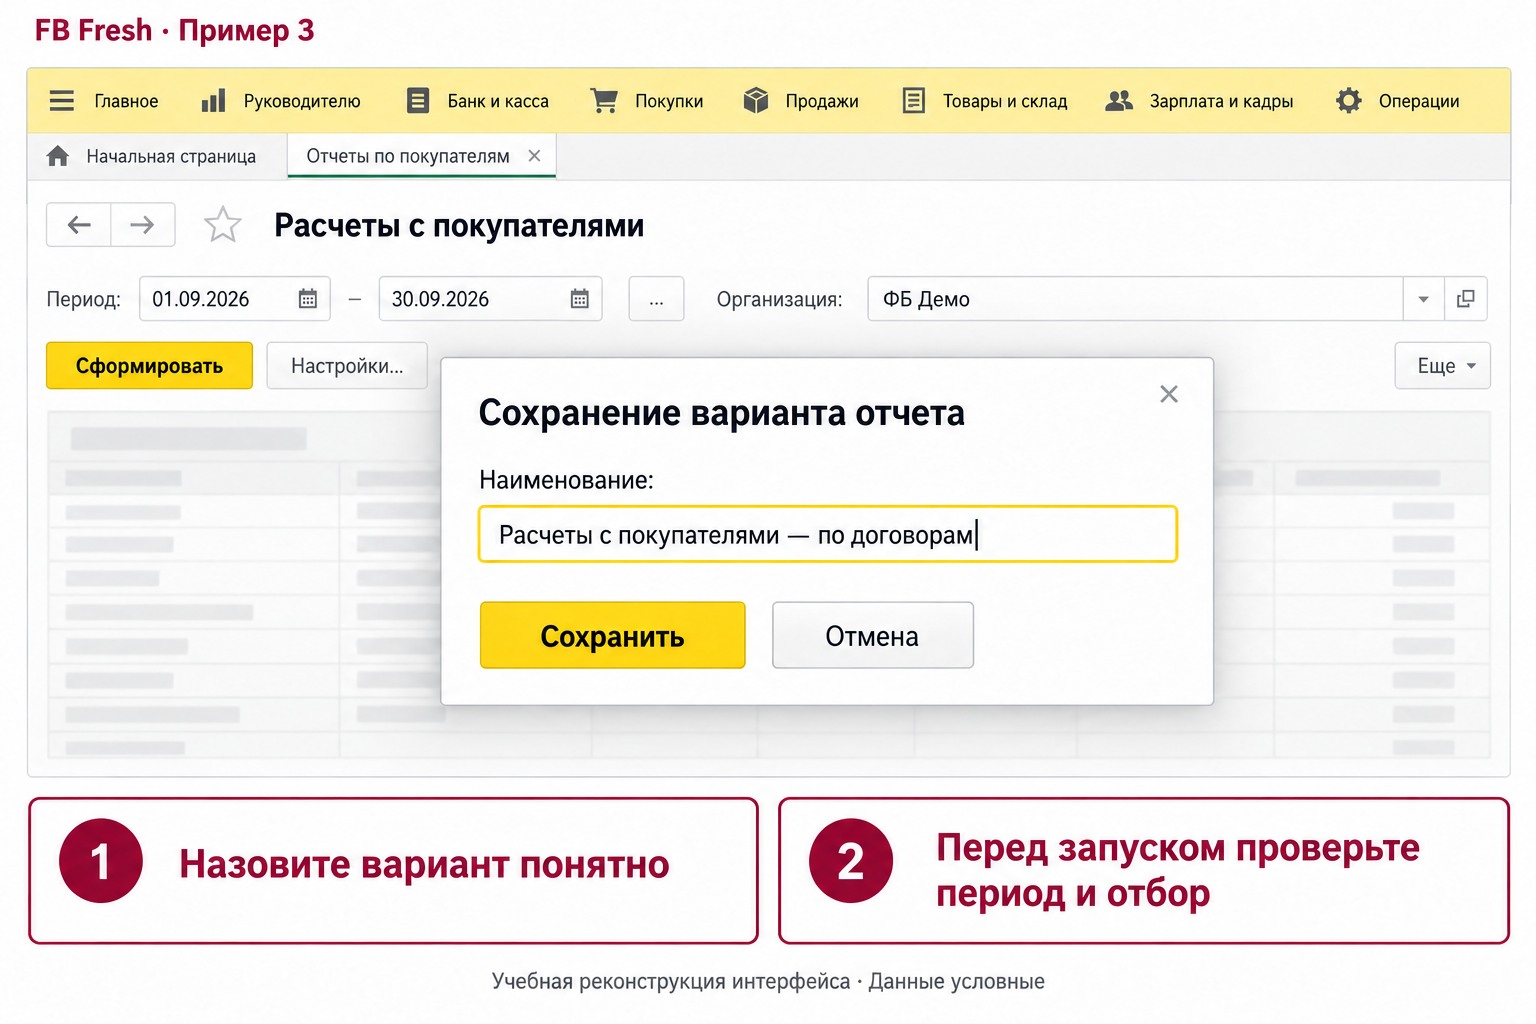Viewport: 1536px width, 1024px height.
Task: Click the box icon for Продажи
Action: (x=756, y=100)
